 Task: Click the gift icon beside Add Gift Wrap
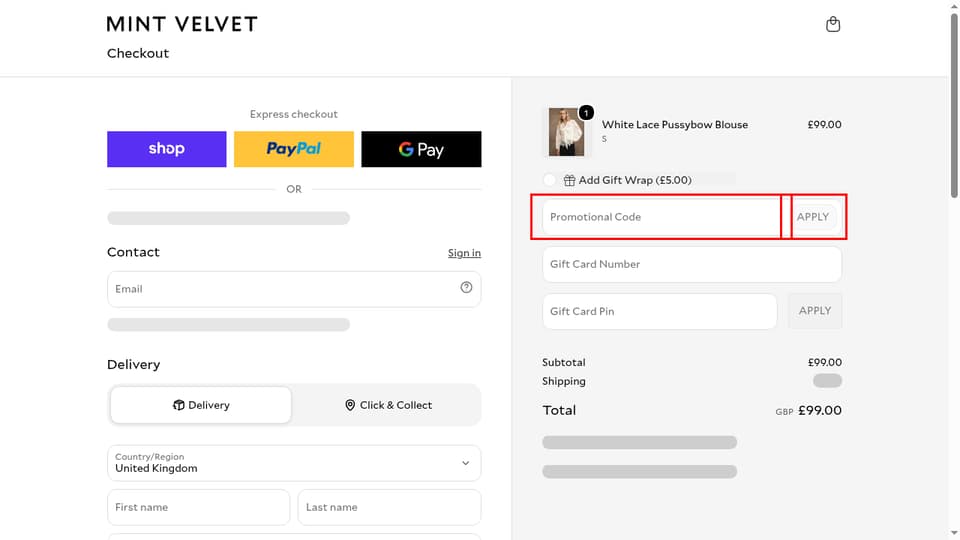click(569, 180)
